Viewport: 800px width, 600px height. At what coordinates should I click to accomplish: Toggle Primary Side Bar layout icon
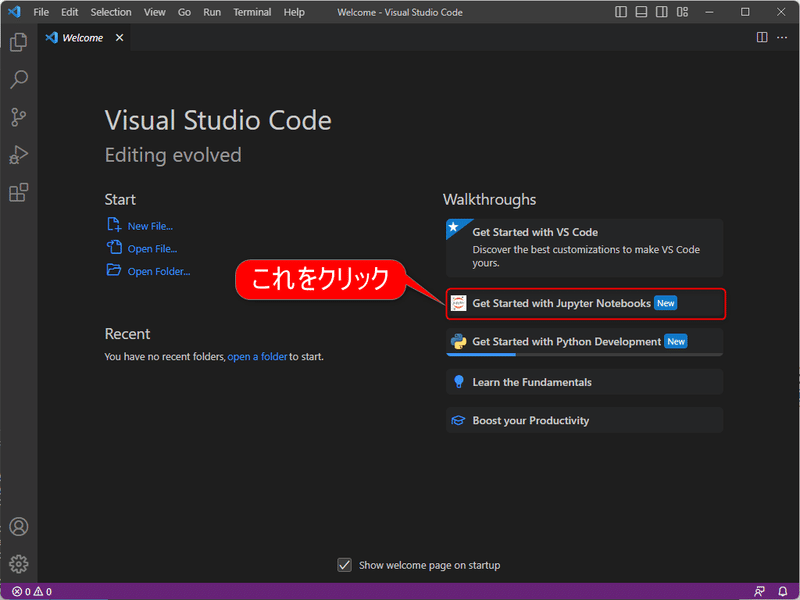[x=621, y=12]
